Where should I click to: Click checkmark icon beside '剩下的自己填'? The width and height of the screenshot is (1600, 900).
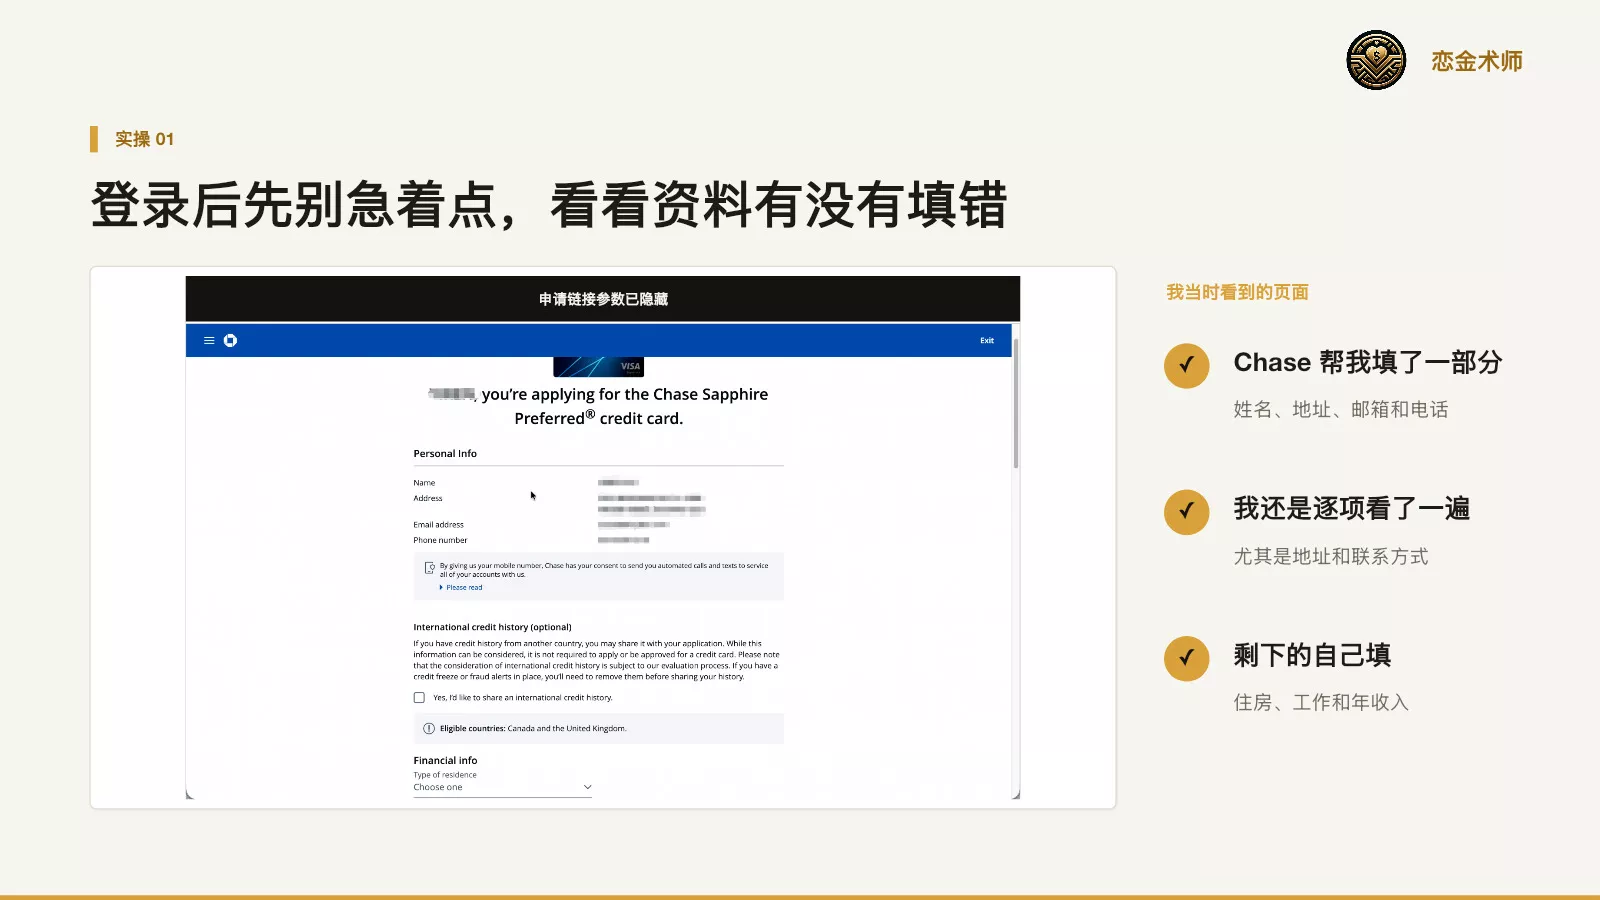[x=1187, y=659]
